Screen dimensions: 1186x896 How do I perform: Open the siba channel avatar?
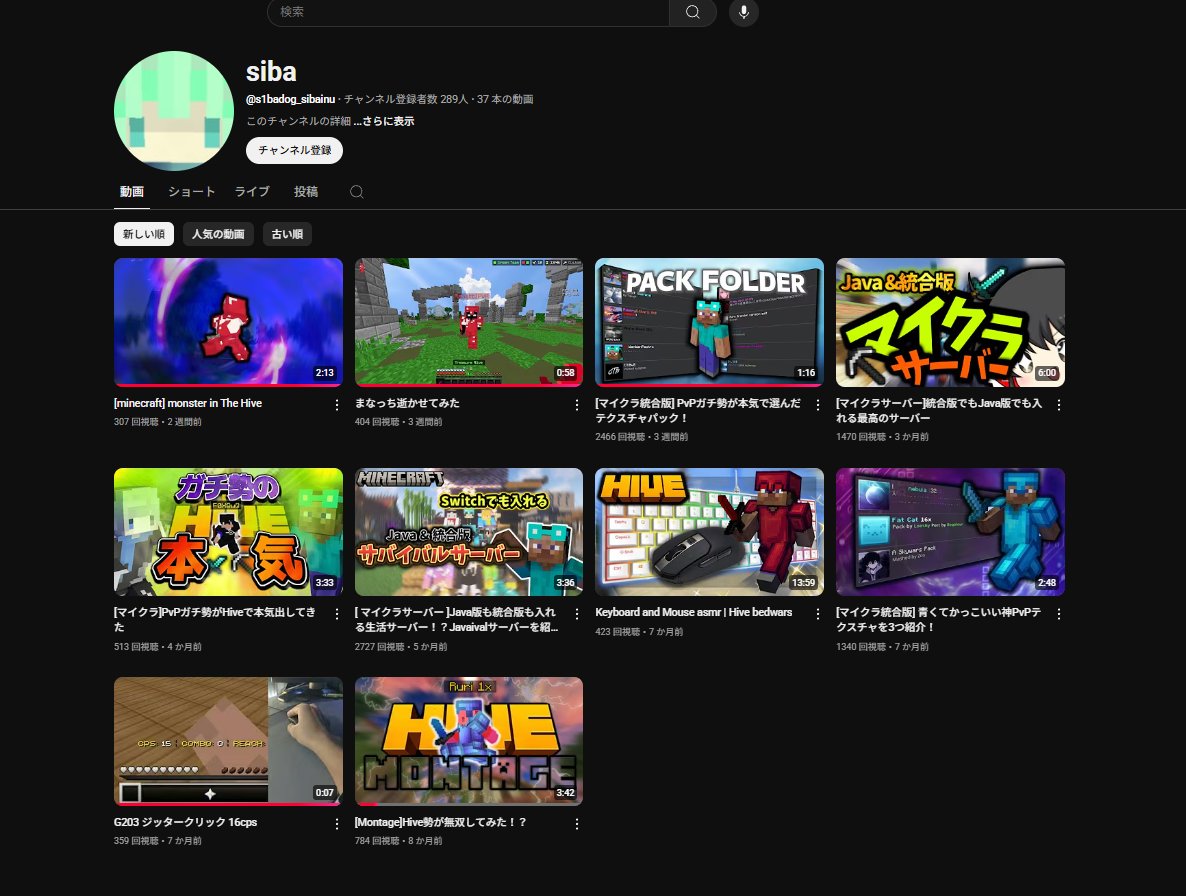point(174,111)
